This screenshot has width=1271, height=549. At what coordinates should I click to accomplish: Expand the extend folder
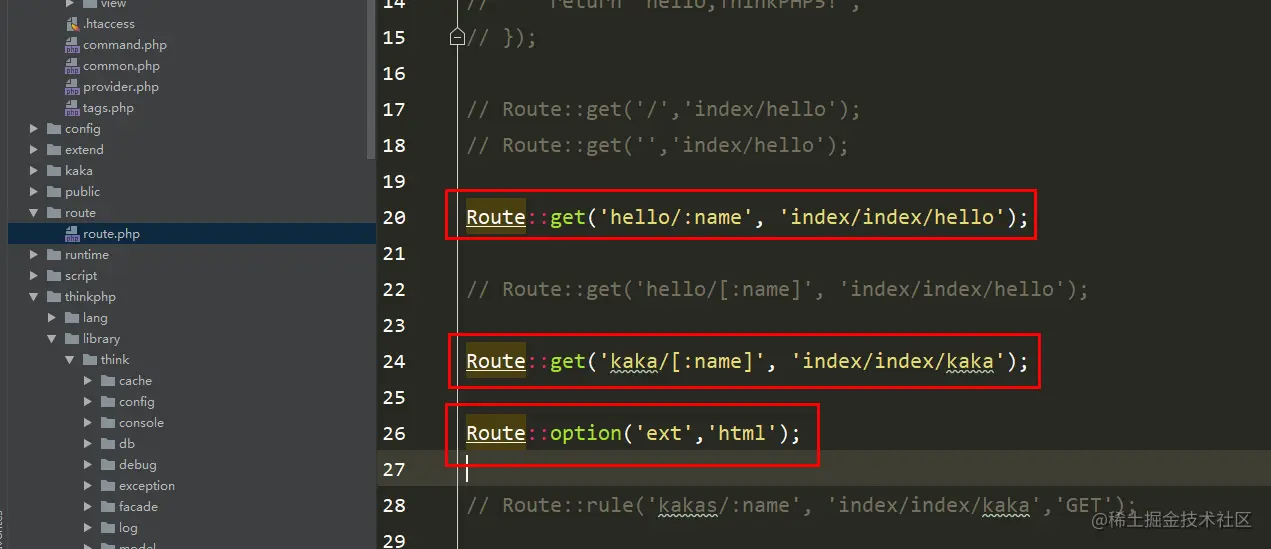[34, 150]
